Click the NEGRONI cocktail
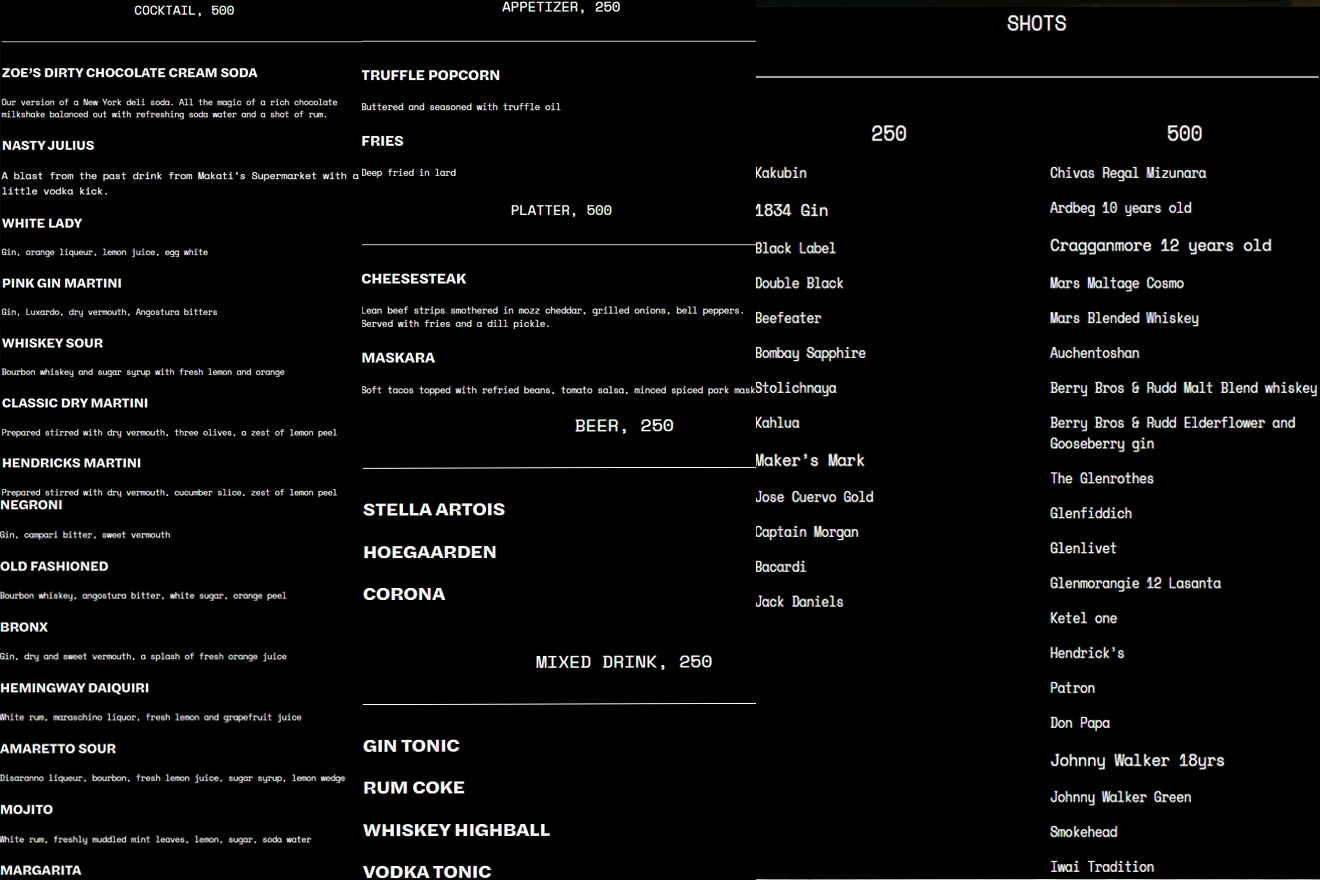Image resolution: width=1320 pixels, height=880 pixels. click(x=31, y=506)
